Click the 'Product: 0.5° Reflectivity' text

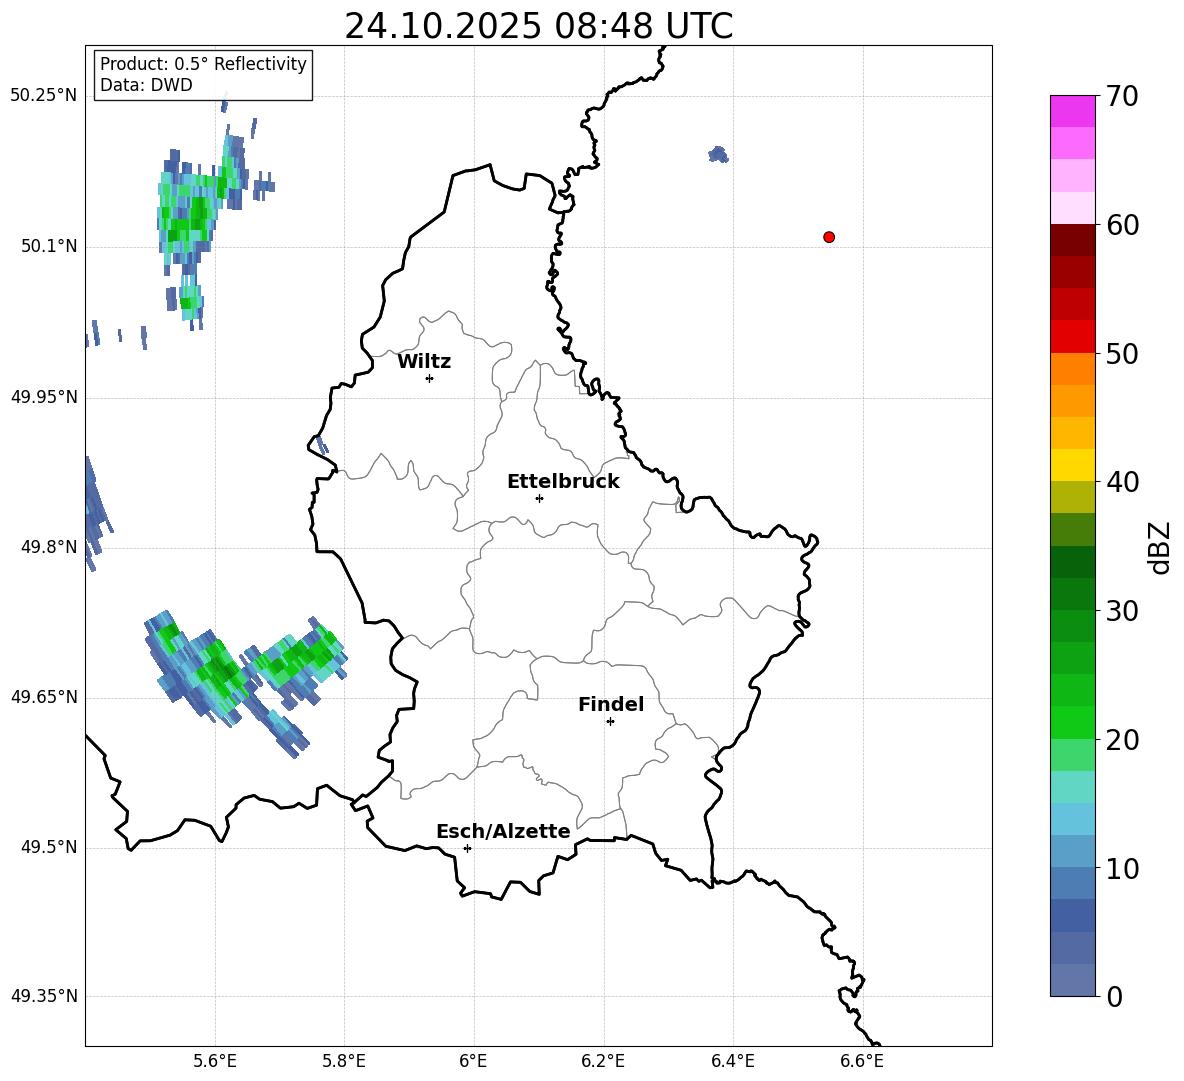[203, 63]
